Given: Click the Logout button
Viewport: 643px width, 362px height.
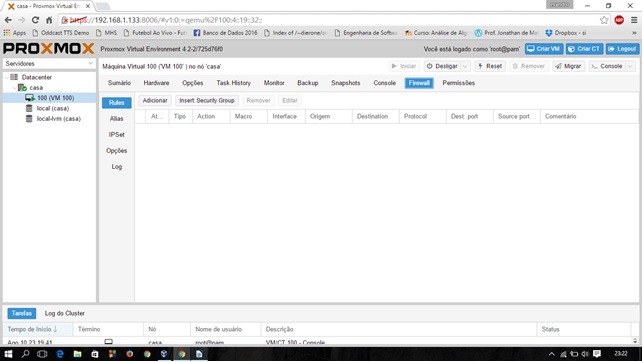Looking at the screenshot, I should [622, 49].
